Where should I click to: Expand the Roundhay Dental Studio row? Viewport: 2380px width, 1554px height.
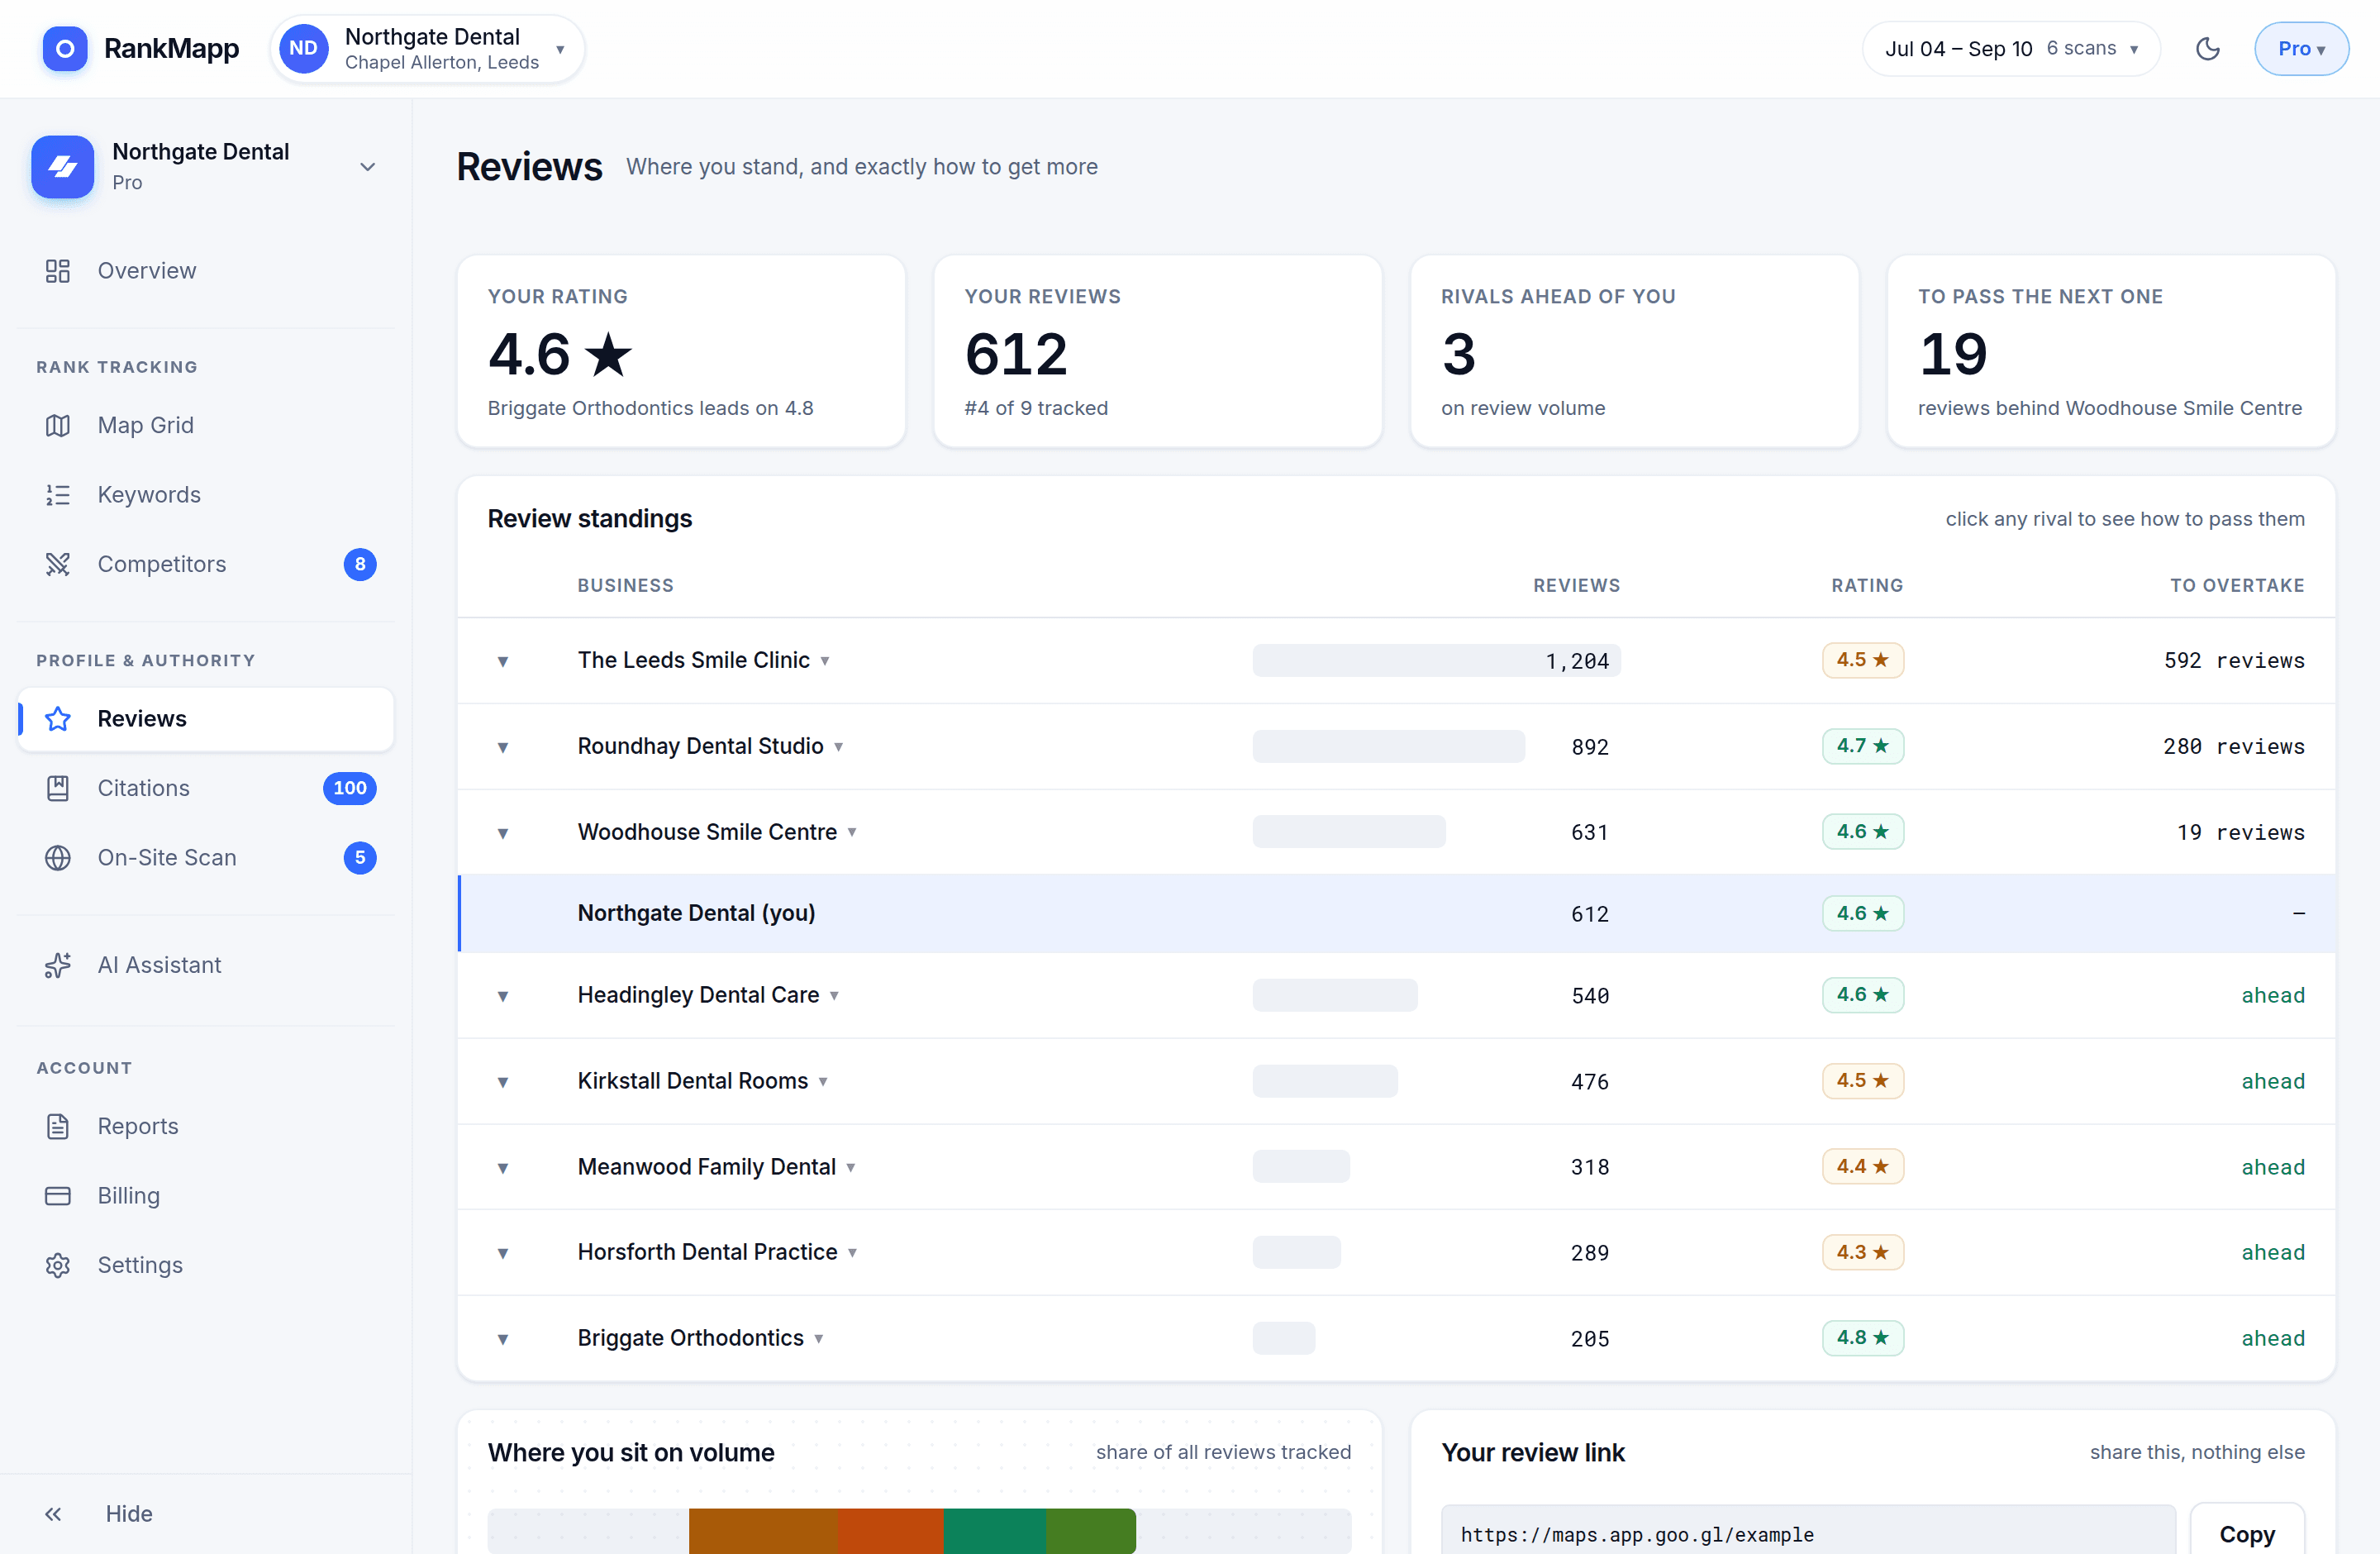coord(503,747)
